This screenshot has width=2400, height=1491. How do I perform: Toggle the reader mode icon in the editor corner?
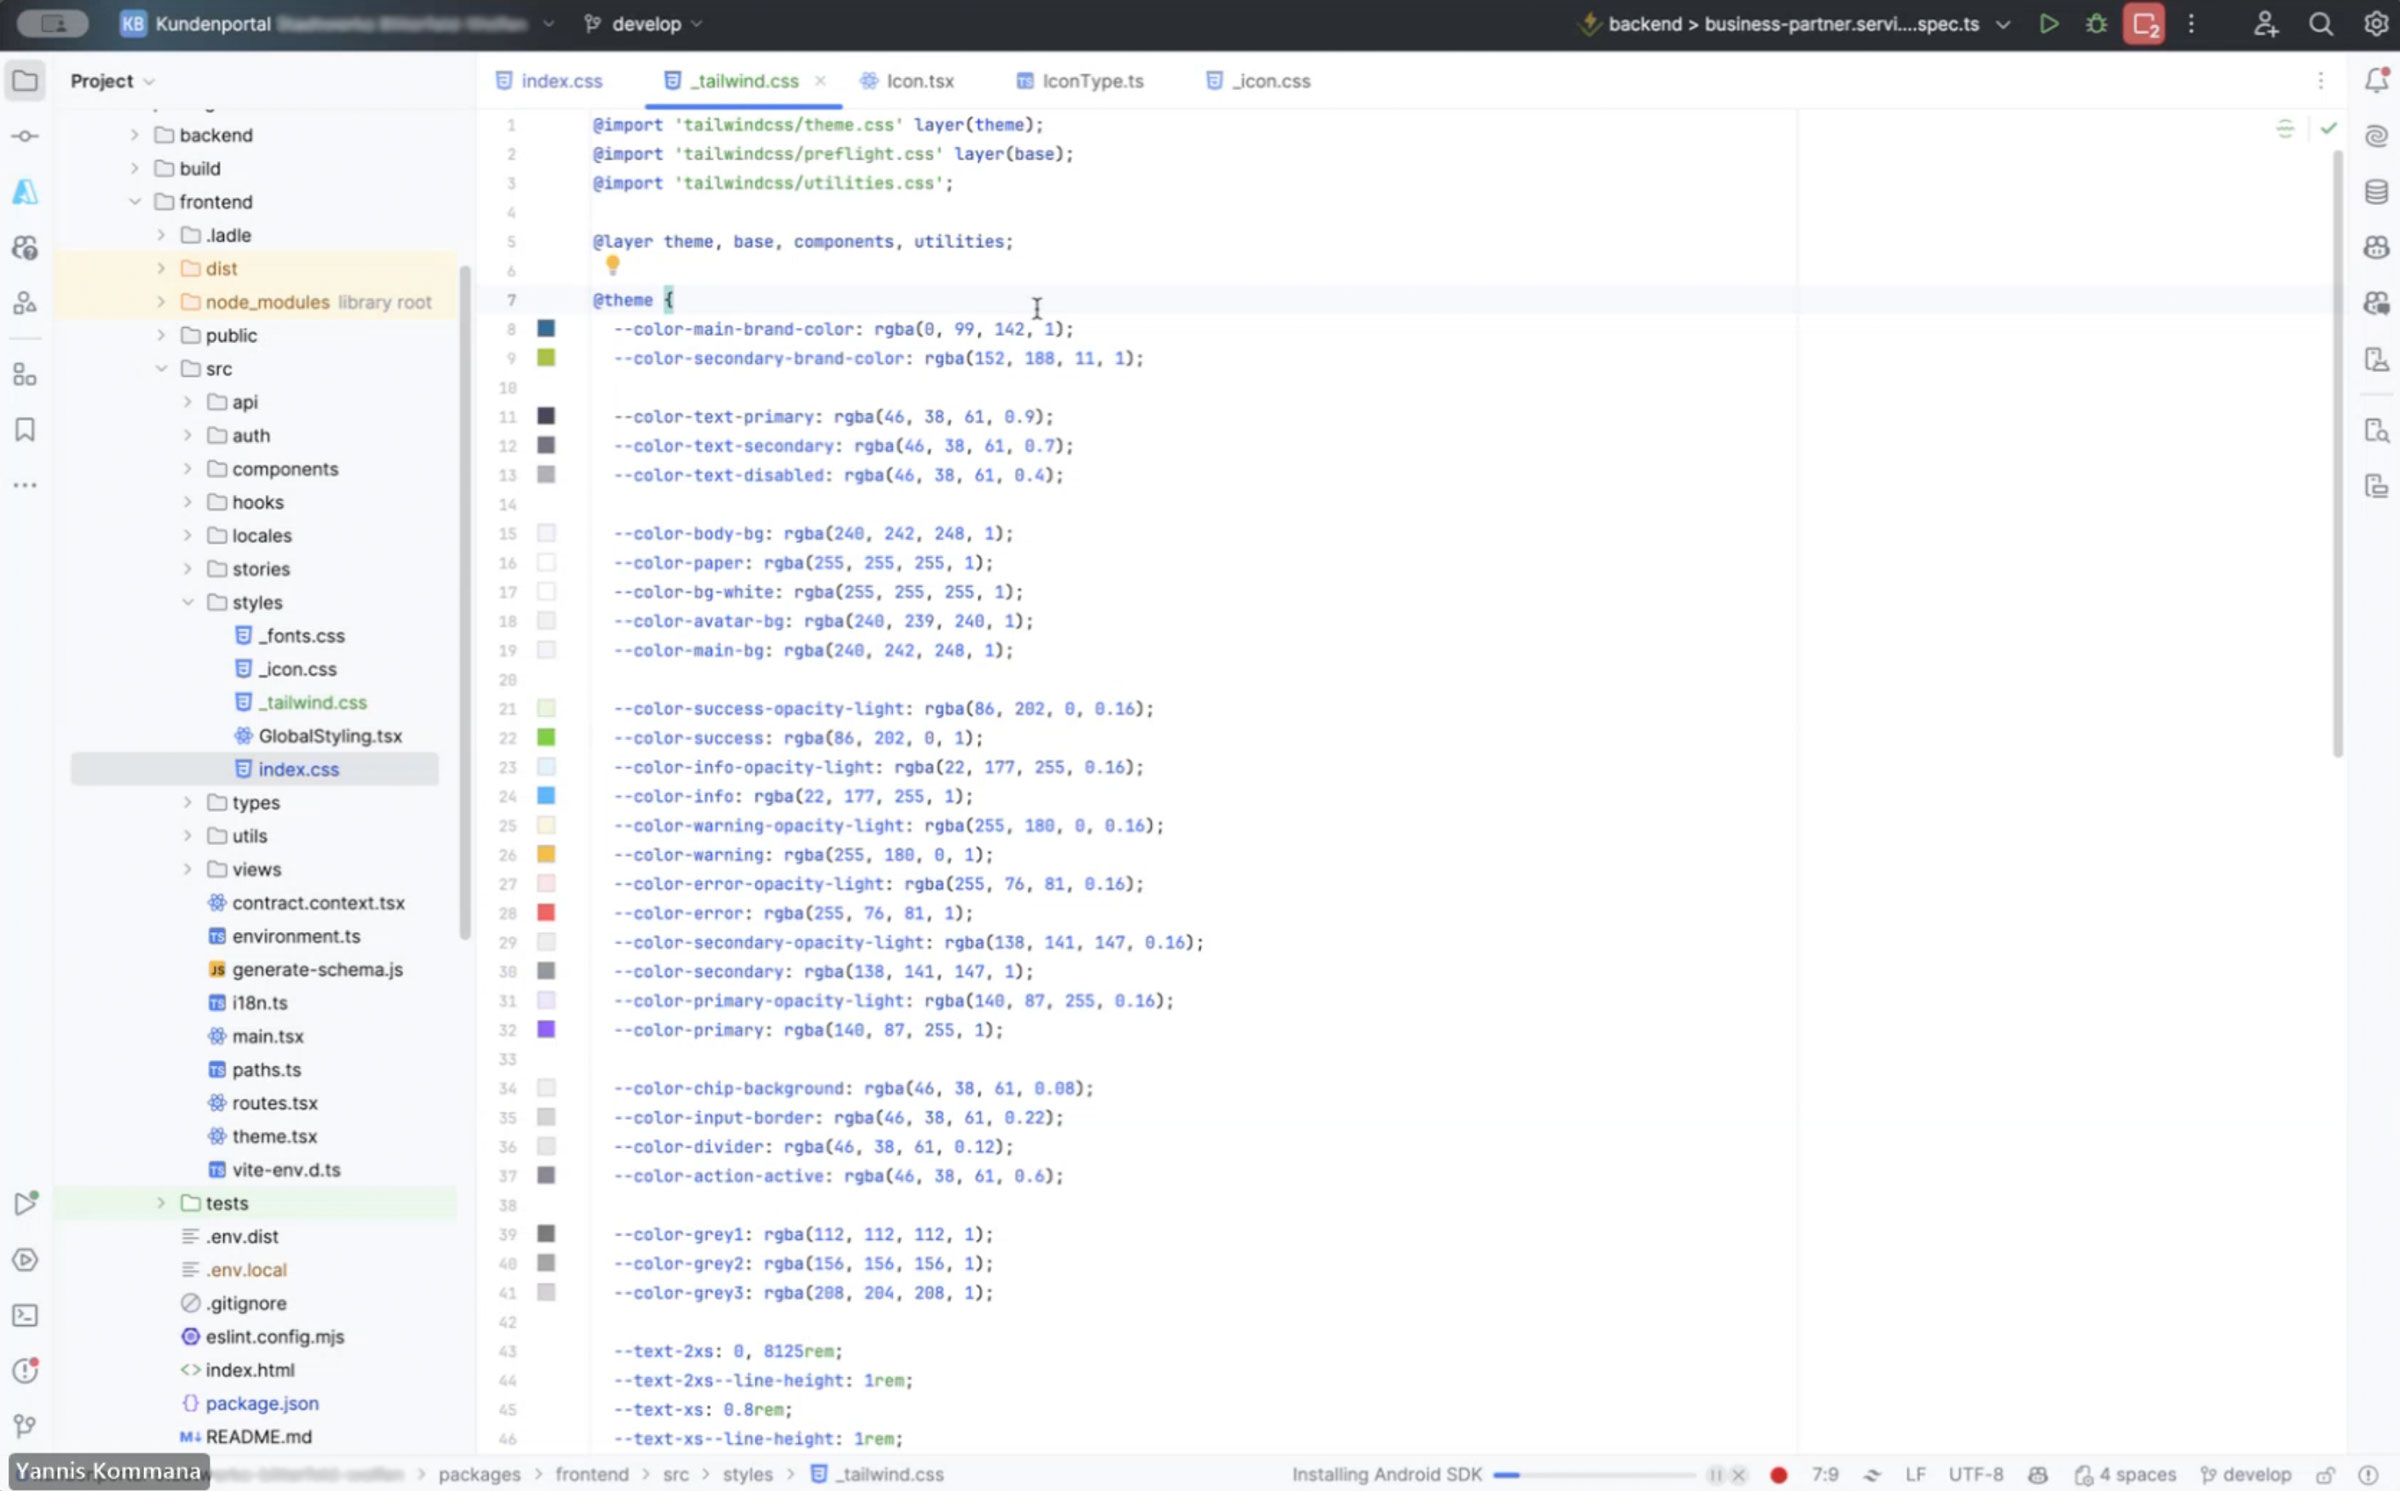(2285, 128)
